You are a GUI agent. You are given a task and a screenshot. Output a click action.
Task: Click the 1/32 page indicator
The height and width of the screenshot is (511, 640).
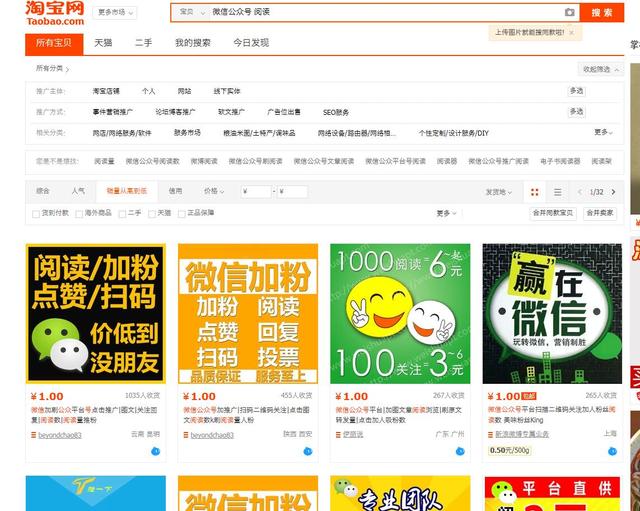[596, 192]
